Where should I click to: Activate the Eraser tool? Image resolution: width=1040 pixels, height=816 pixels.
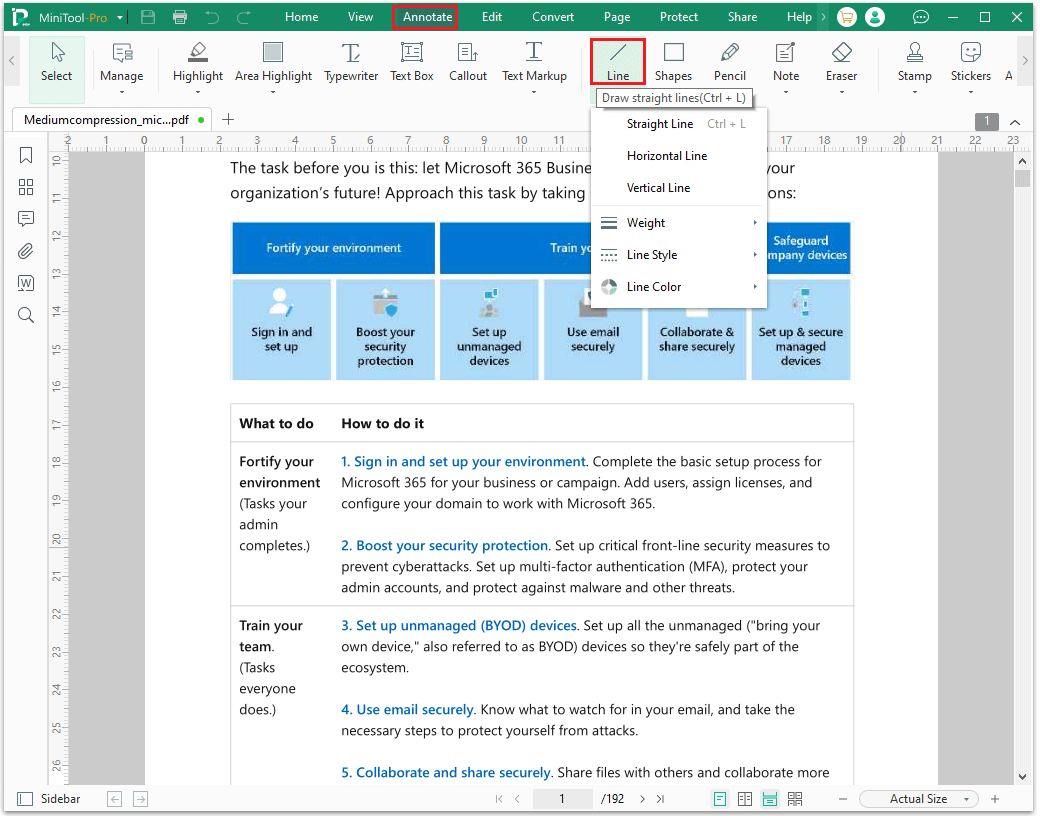click(841, 62)
